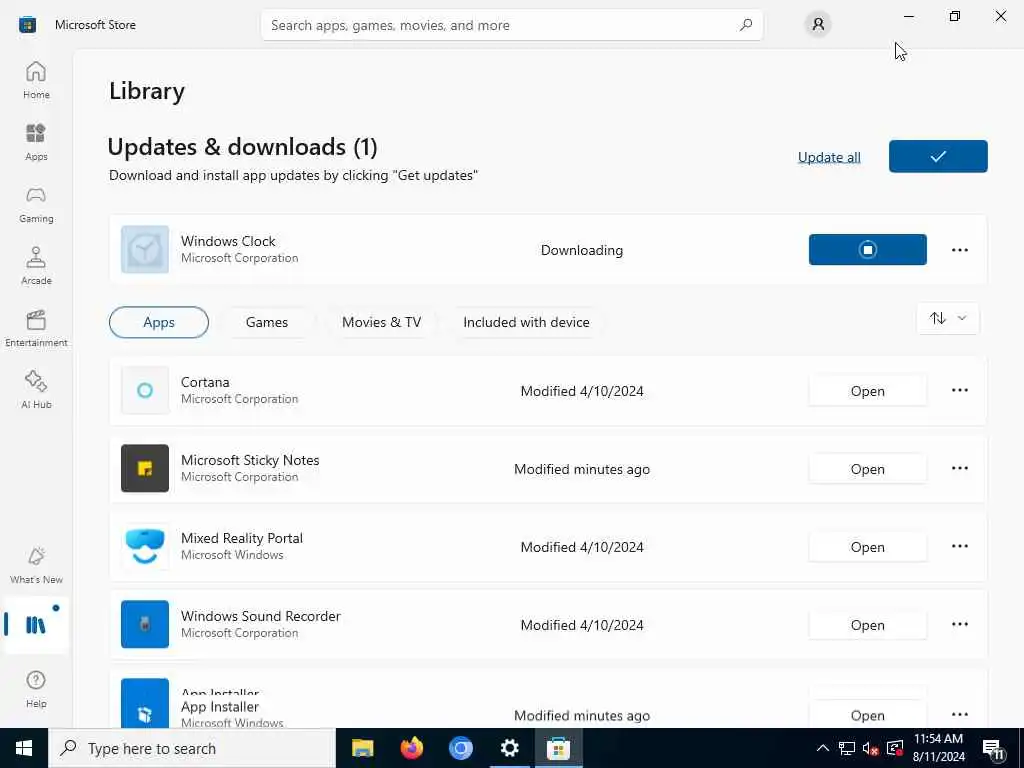
Task: Open the Gaming section
Action: [36, 204]
